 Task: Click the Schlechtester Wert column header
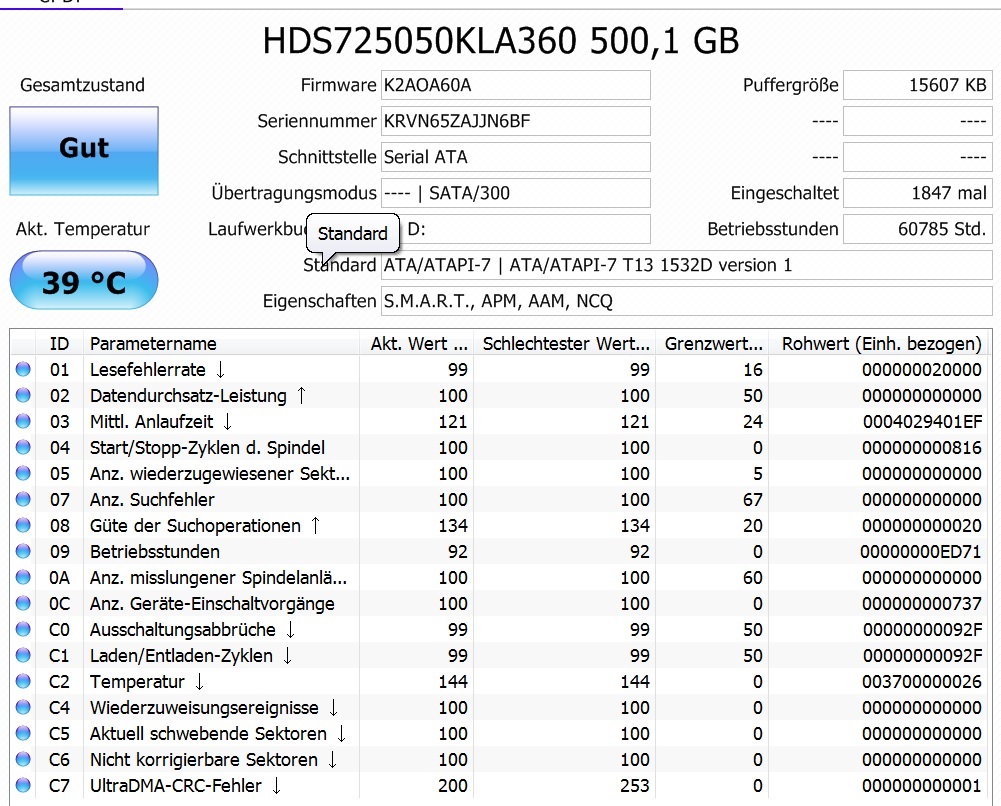pos(564,343)
